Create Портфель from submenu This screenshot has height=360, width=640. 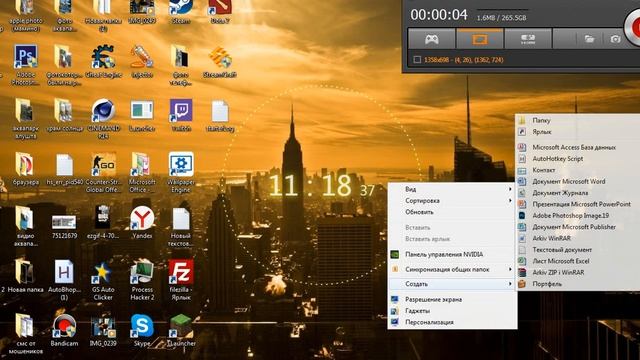(578, 284)
